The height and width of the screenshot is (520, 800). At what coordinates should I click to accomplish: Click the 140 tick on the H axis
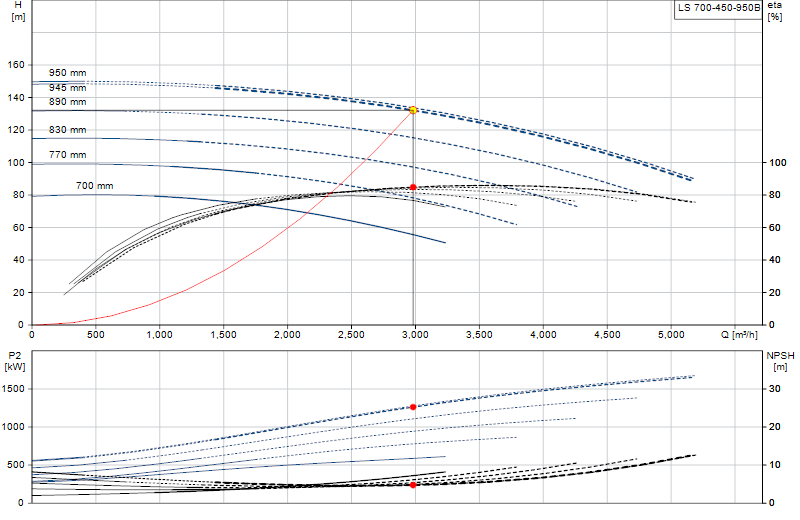(16, 97)
